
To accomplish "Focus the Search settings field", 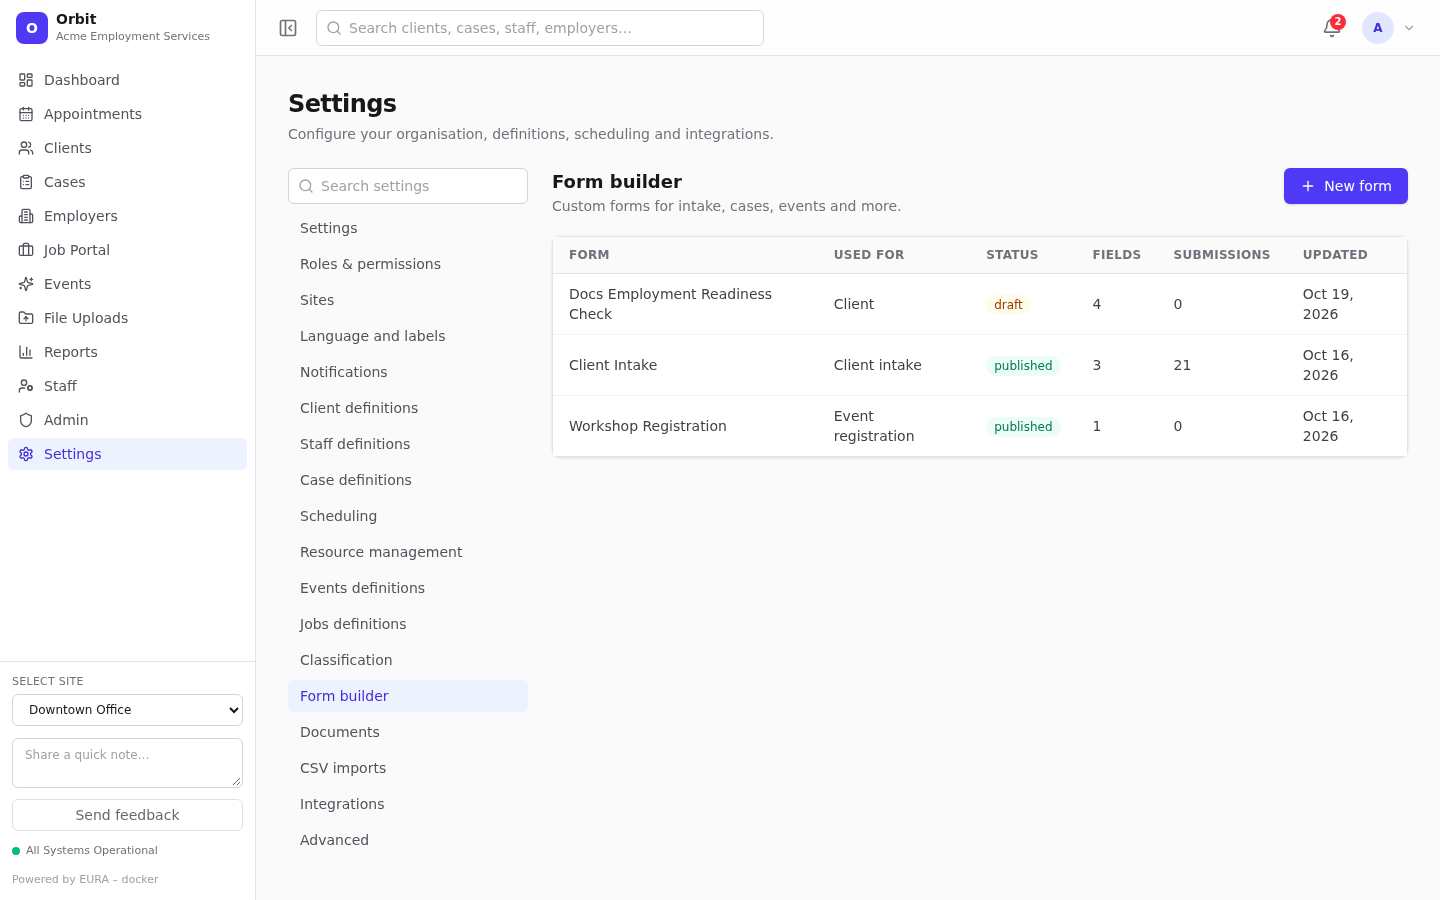I will (x=408, y=186).
